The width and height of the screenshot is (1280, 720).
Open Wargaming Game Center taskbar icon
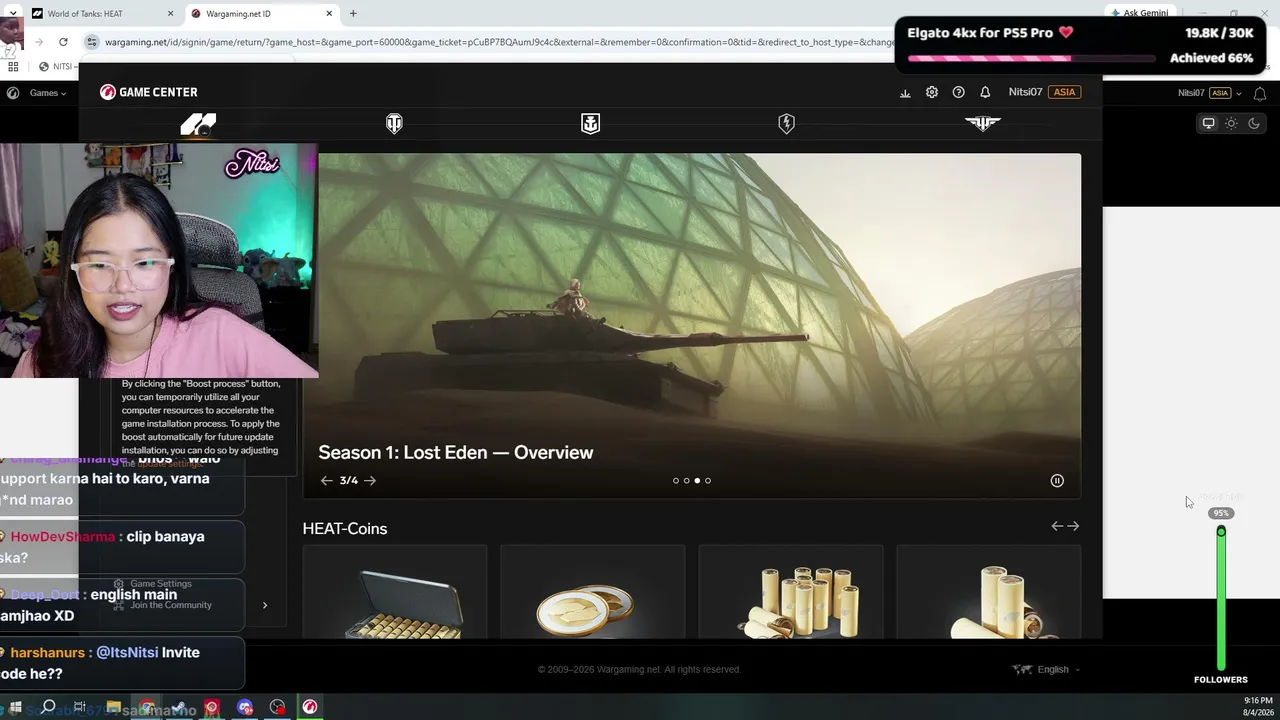point(310,707)
